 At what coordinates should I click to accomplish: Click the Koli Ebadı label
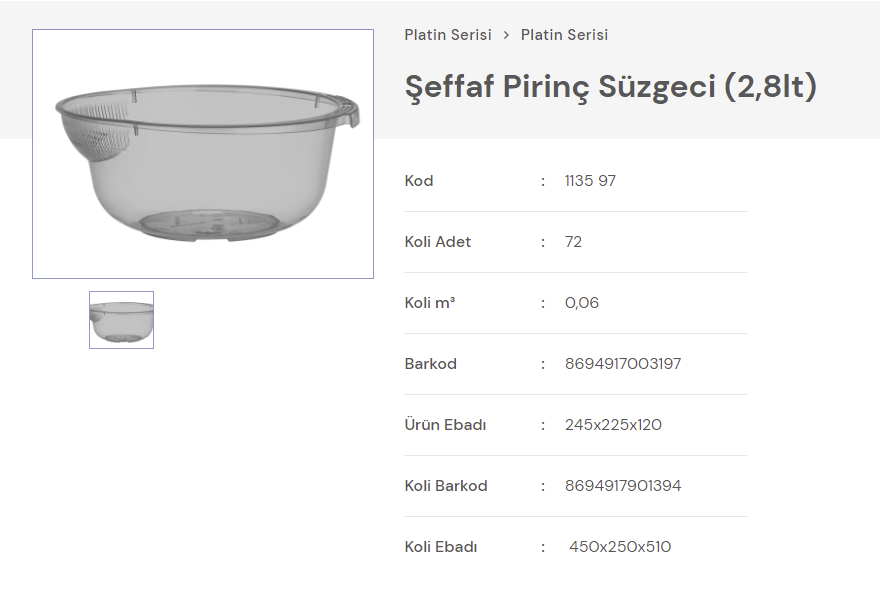click(441, 547)
